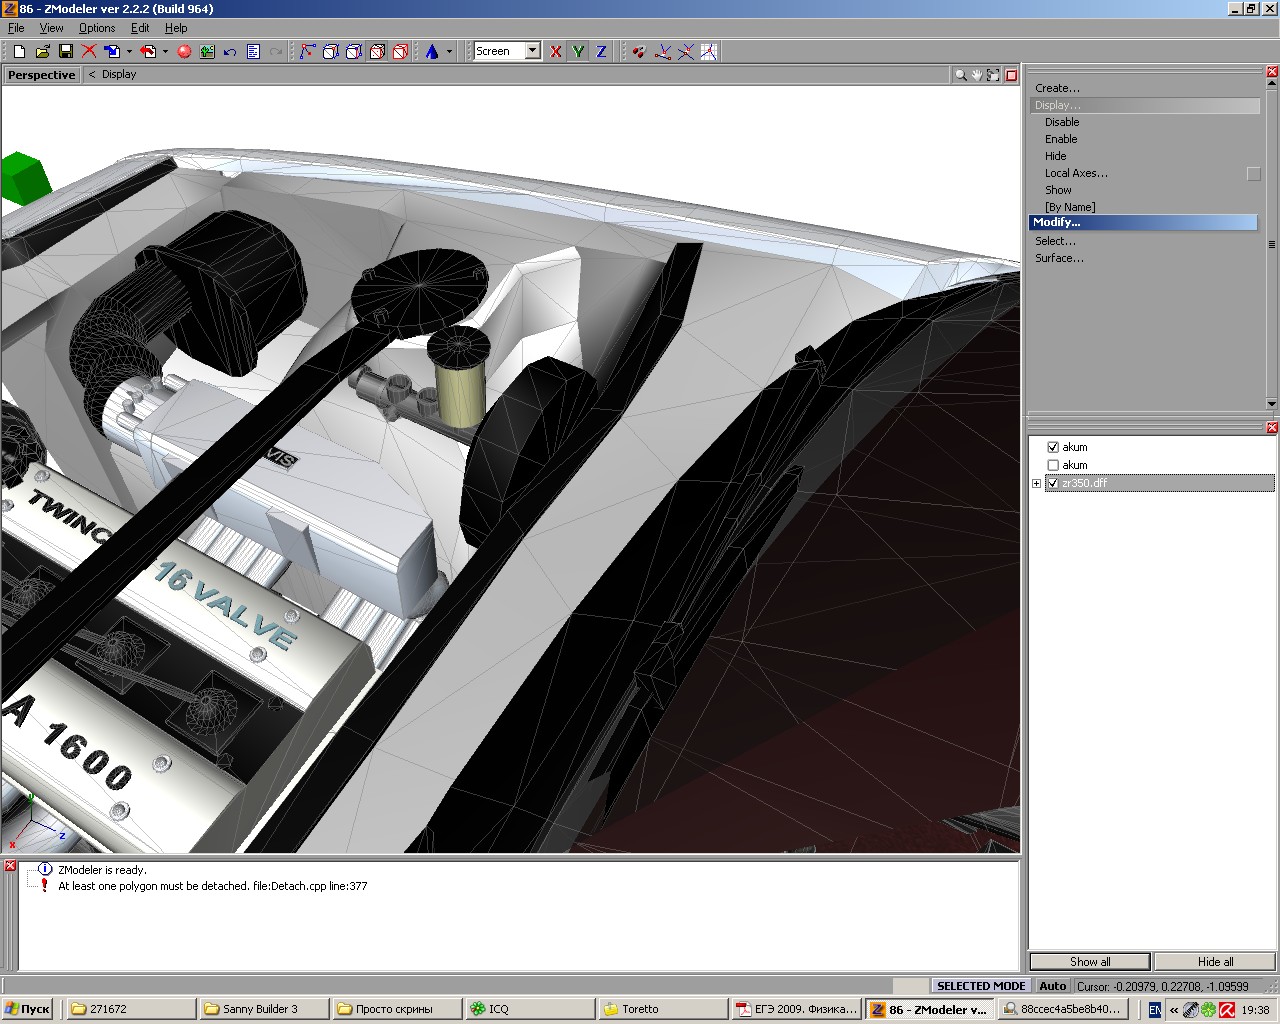The image size is (1280, 1024).
Task: Select the Hide display command
Action: pos(1056,156)
